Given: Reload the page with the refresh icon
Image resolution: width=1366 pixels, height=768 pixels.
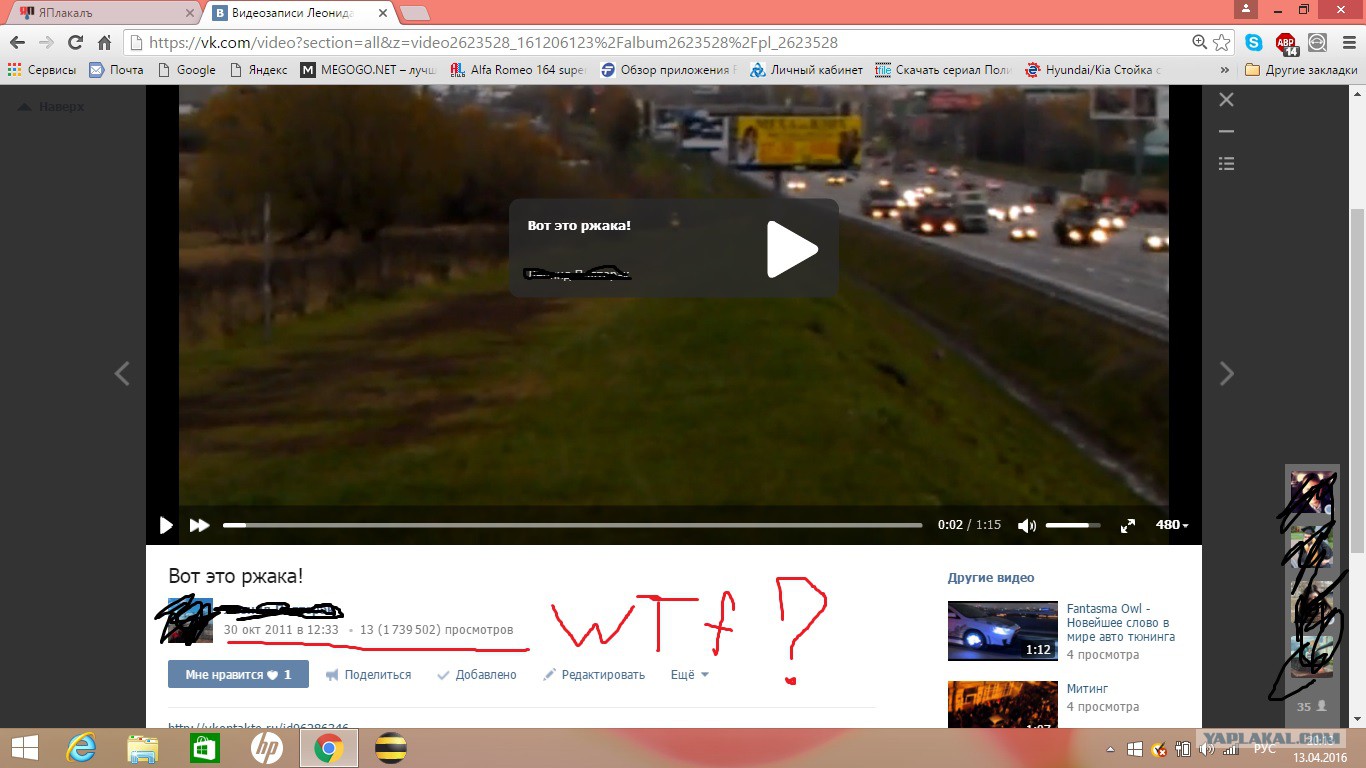Looking at the screenshot, I should [x=75, y=43].
